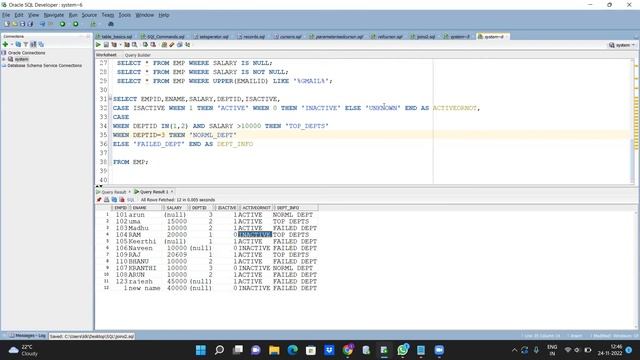Click the Undo arrow icon in main toolbar
The height and width of the screenshot is (360, 640).
[42, 24]
